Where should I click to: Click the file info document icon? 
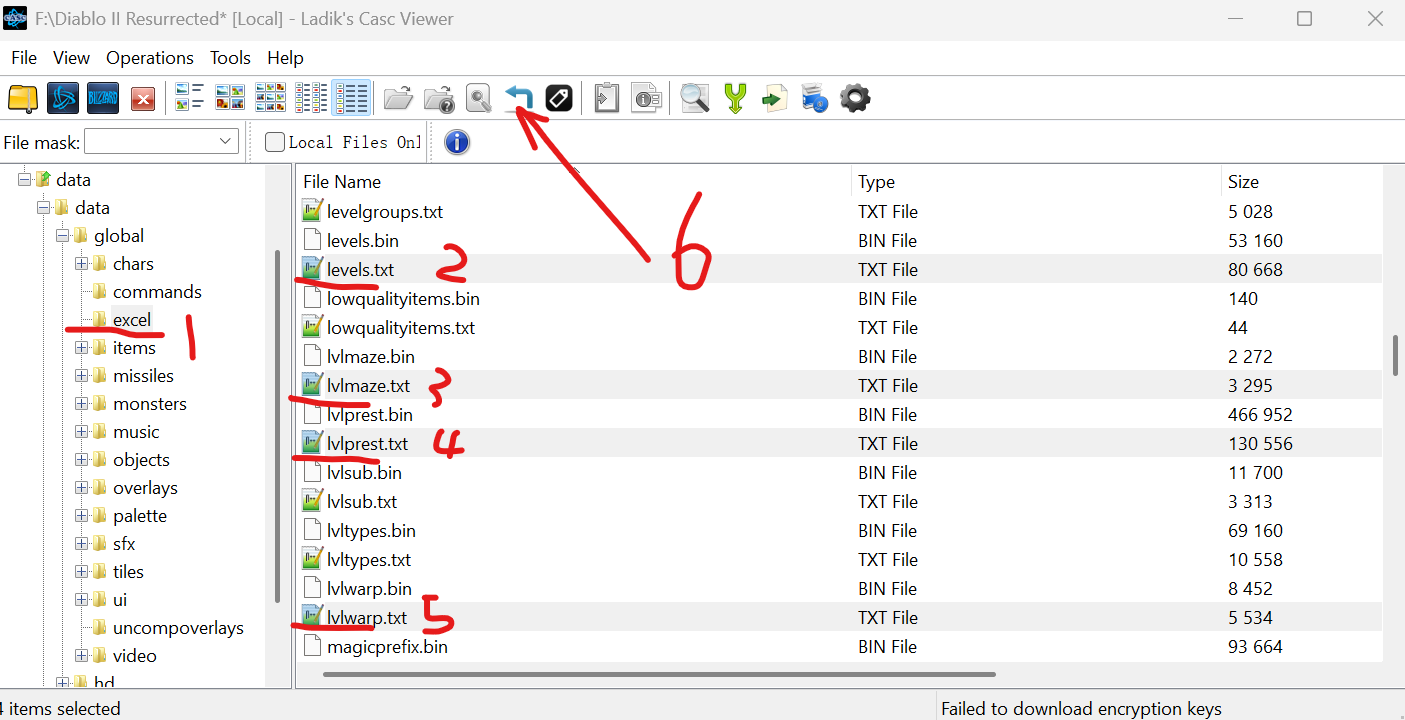click(x=646, y=98)
